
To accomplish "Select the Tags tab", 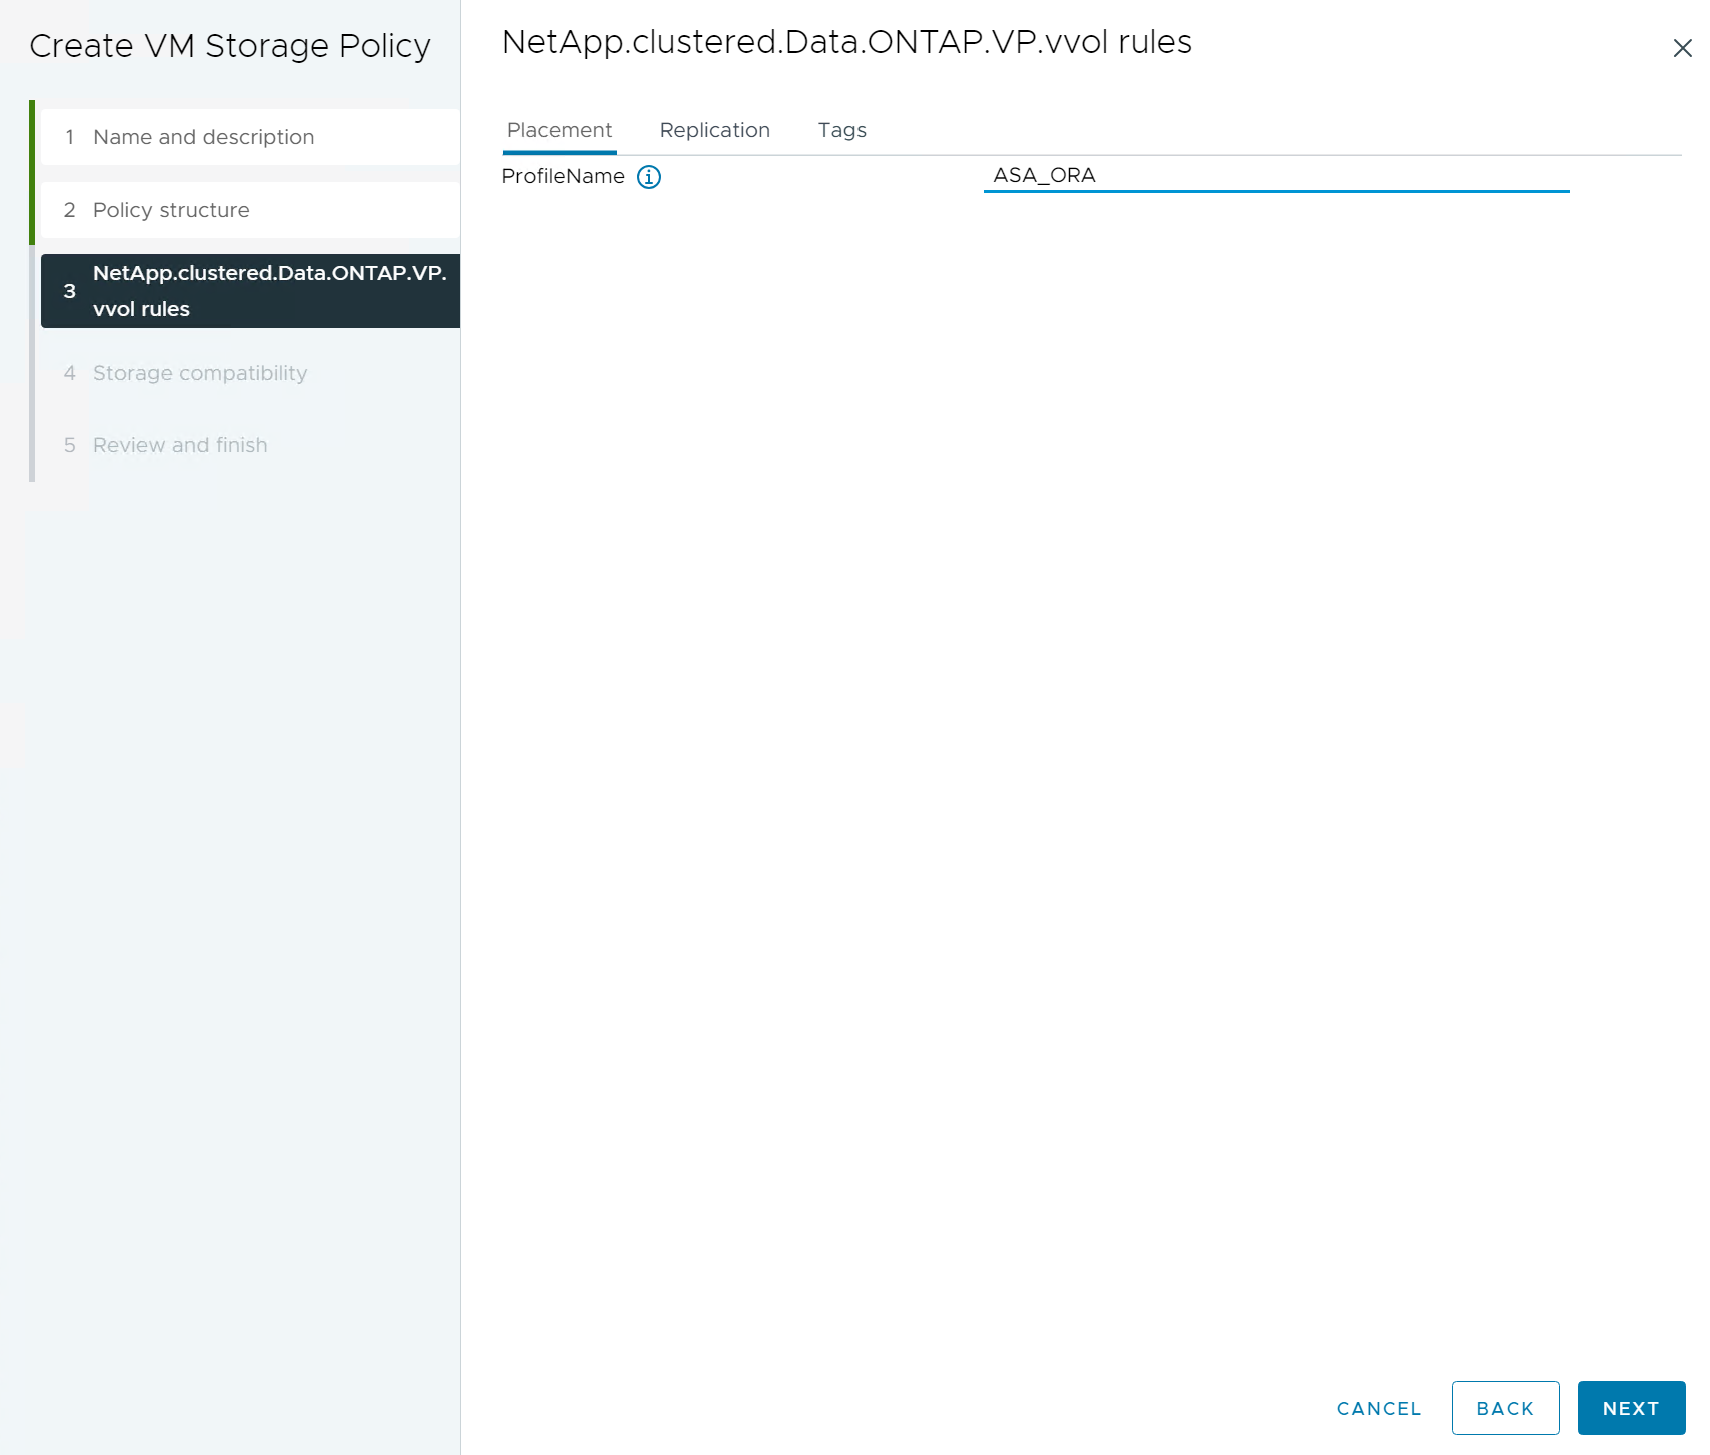I will (x=842, y=130).
